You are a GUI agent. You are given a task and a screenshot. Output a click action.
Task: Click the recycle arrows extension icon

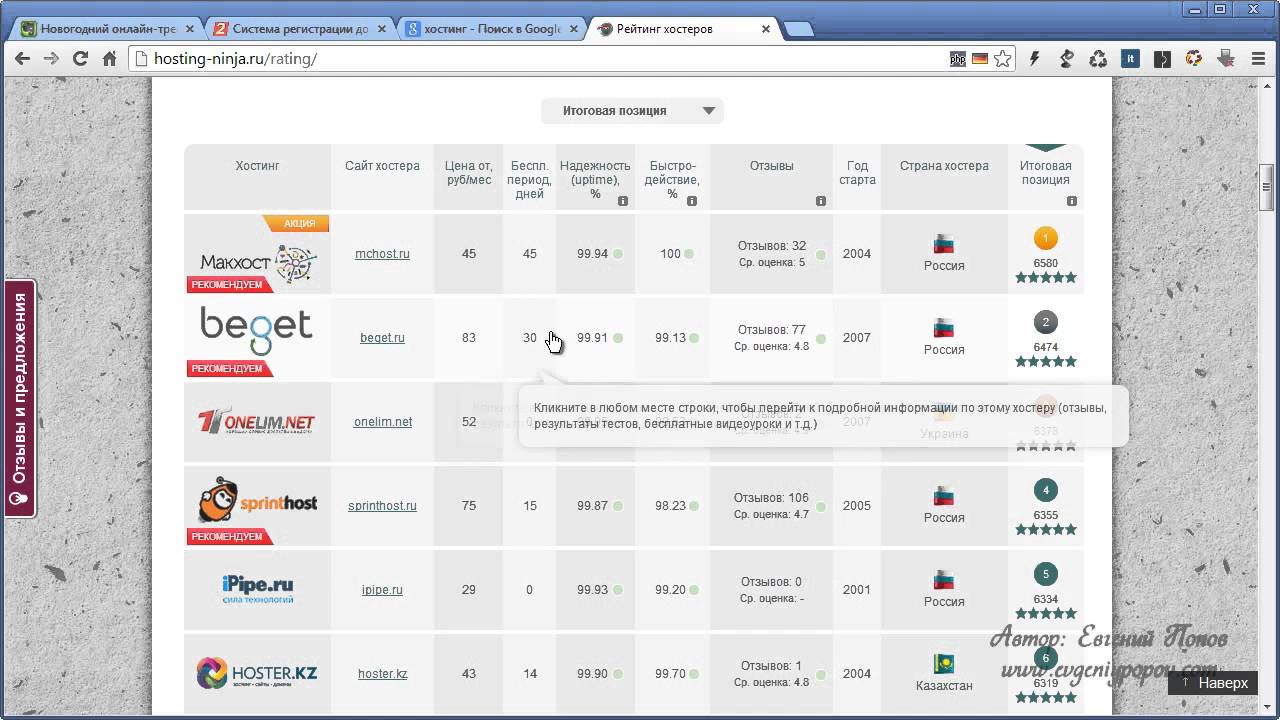pos(1098,59)
